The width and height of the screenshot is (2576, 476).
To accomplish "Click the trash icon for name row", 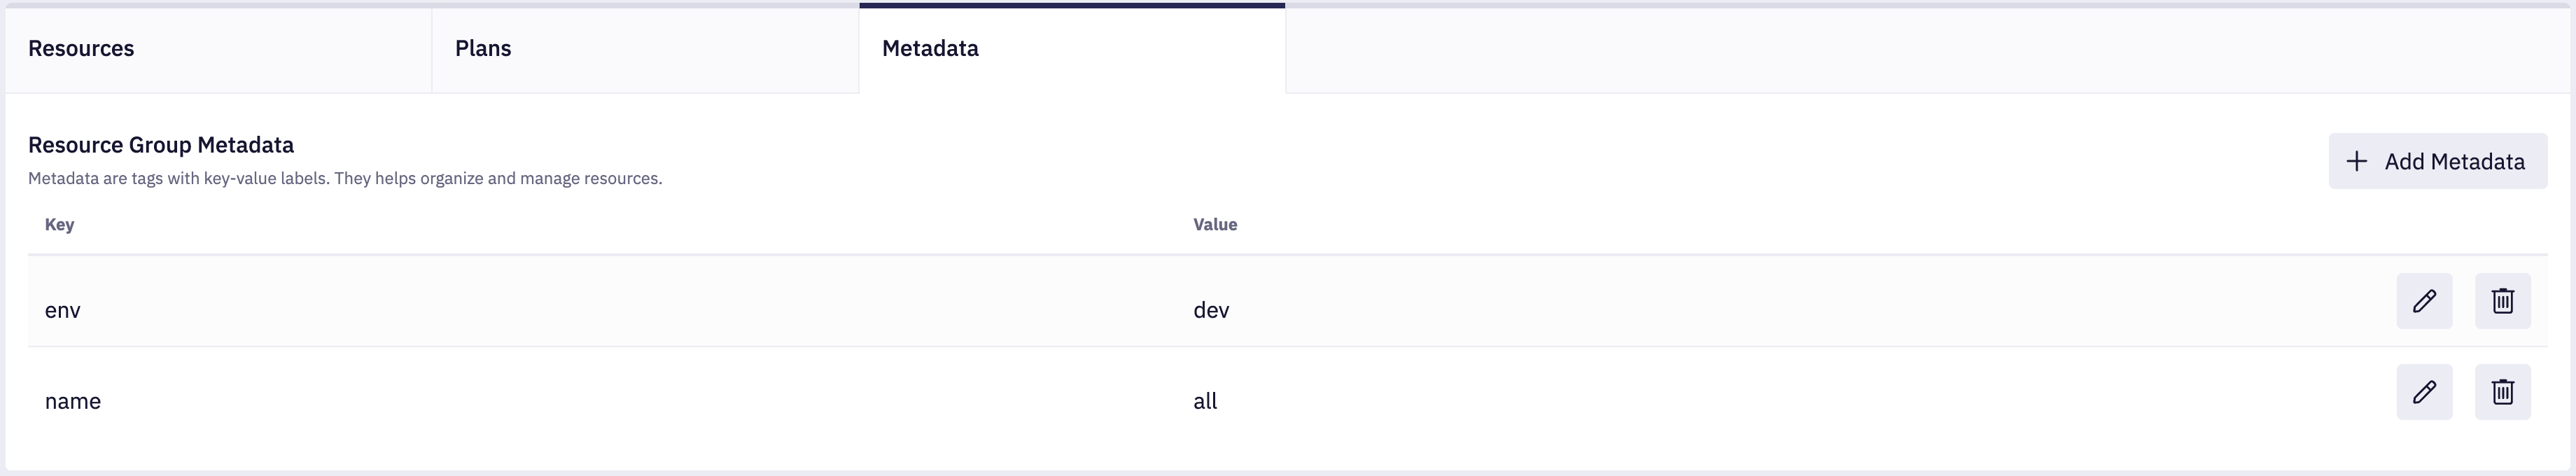I will coord(2502,392).
